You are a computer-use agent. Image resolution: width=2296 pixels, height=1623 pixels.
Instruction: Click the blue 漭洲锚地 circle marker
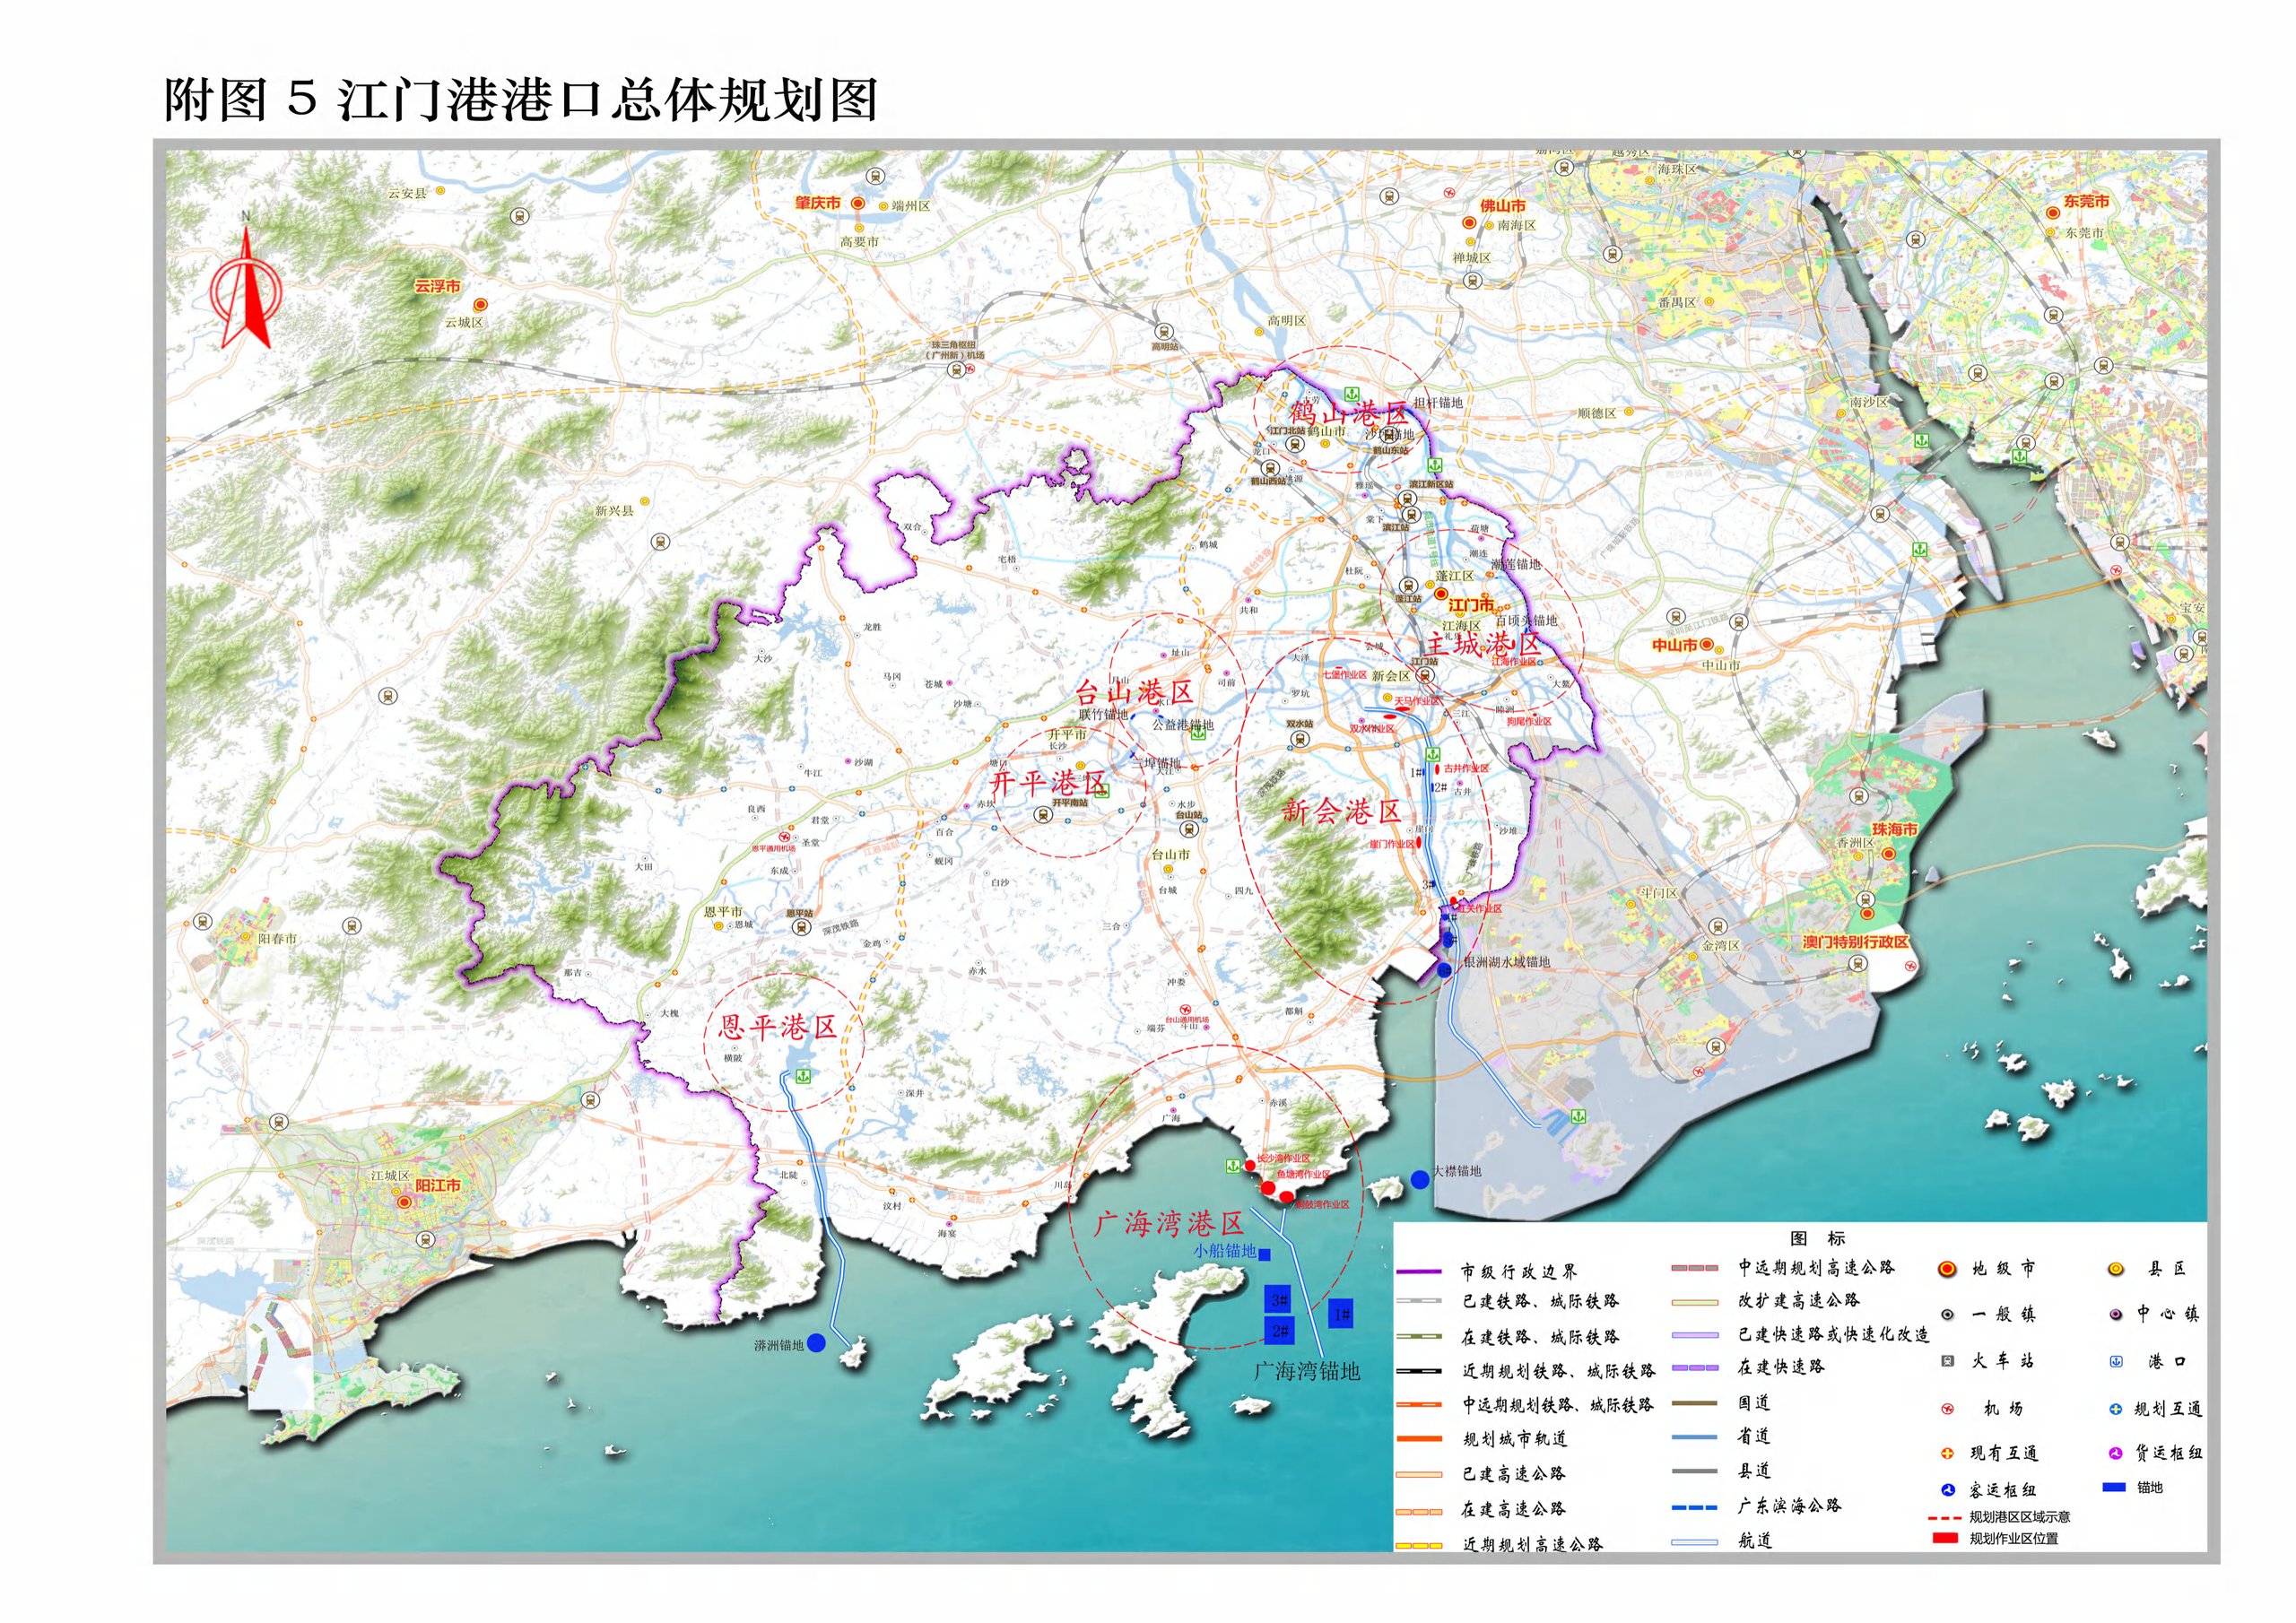pyautogui.click(x=817, y=1343)
